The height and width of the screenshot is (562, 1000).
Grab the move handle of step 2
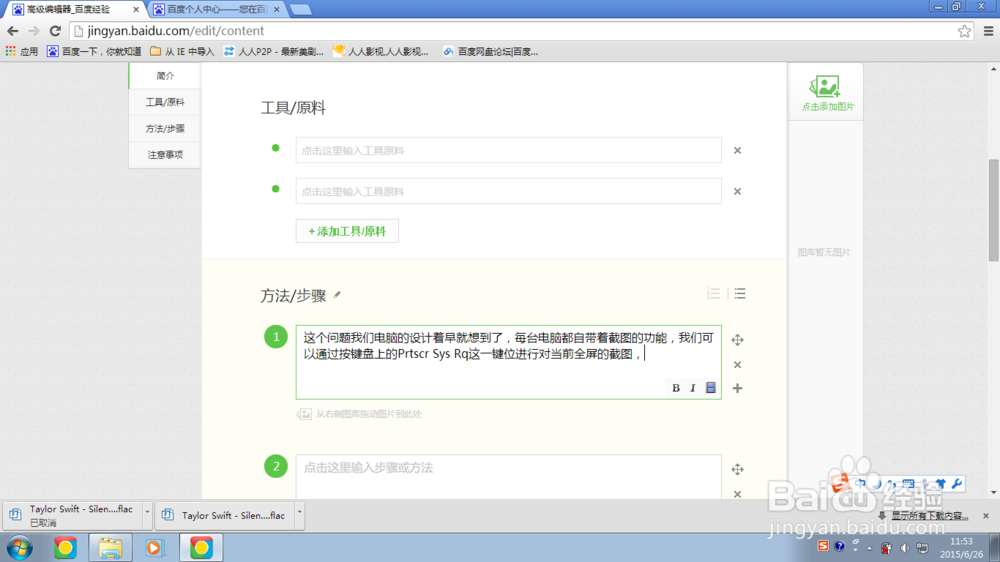click(737, 470)
